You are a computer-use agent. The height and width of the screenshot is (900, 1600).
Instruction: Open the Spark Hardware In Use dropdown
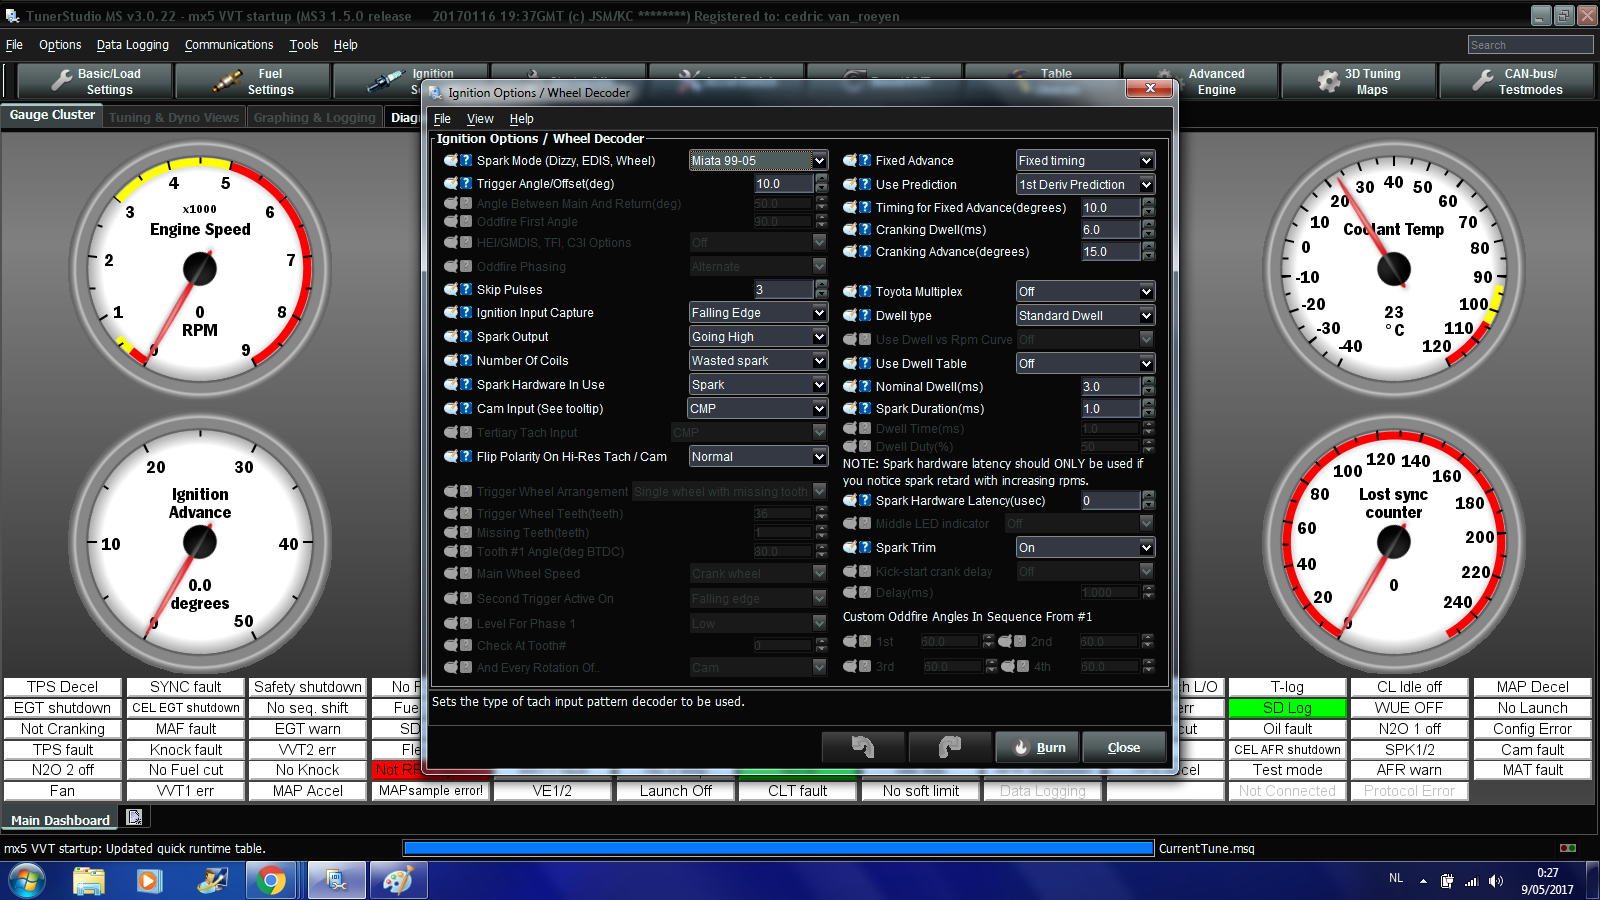759,384
